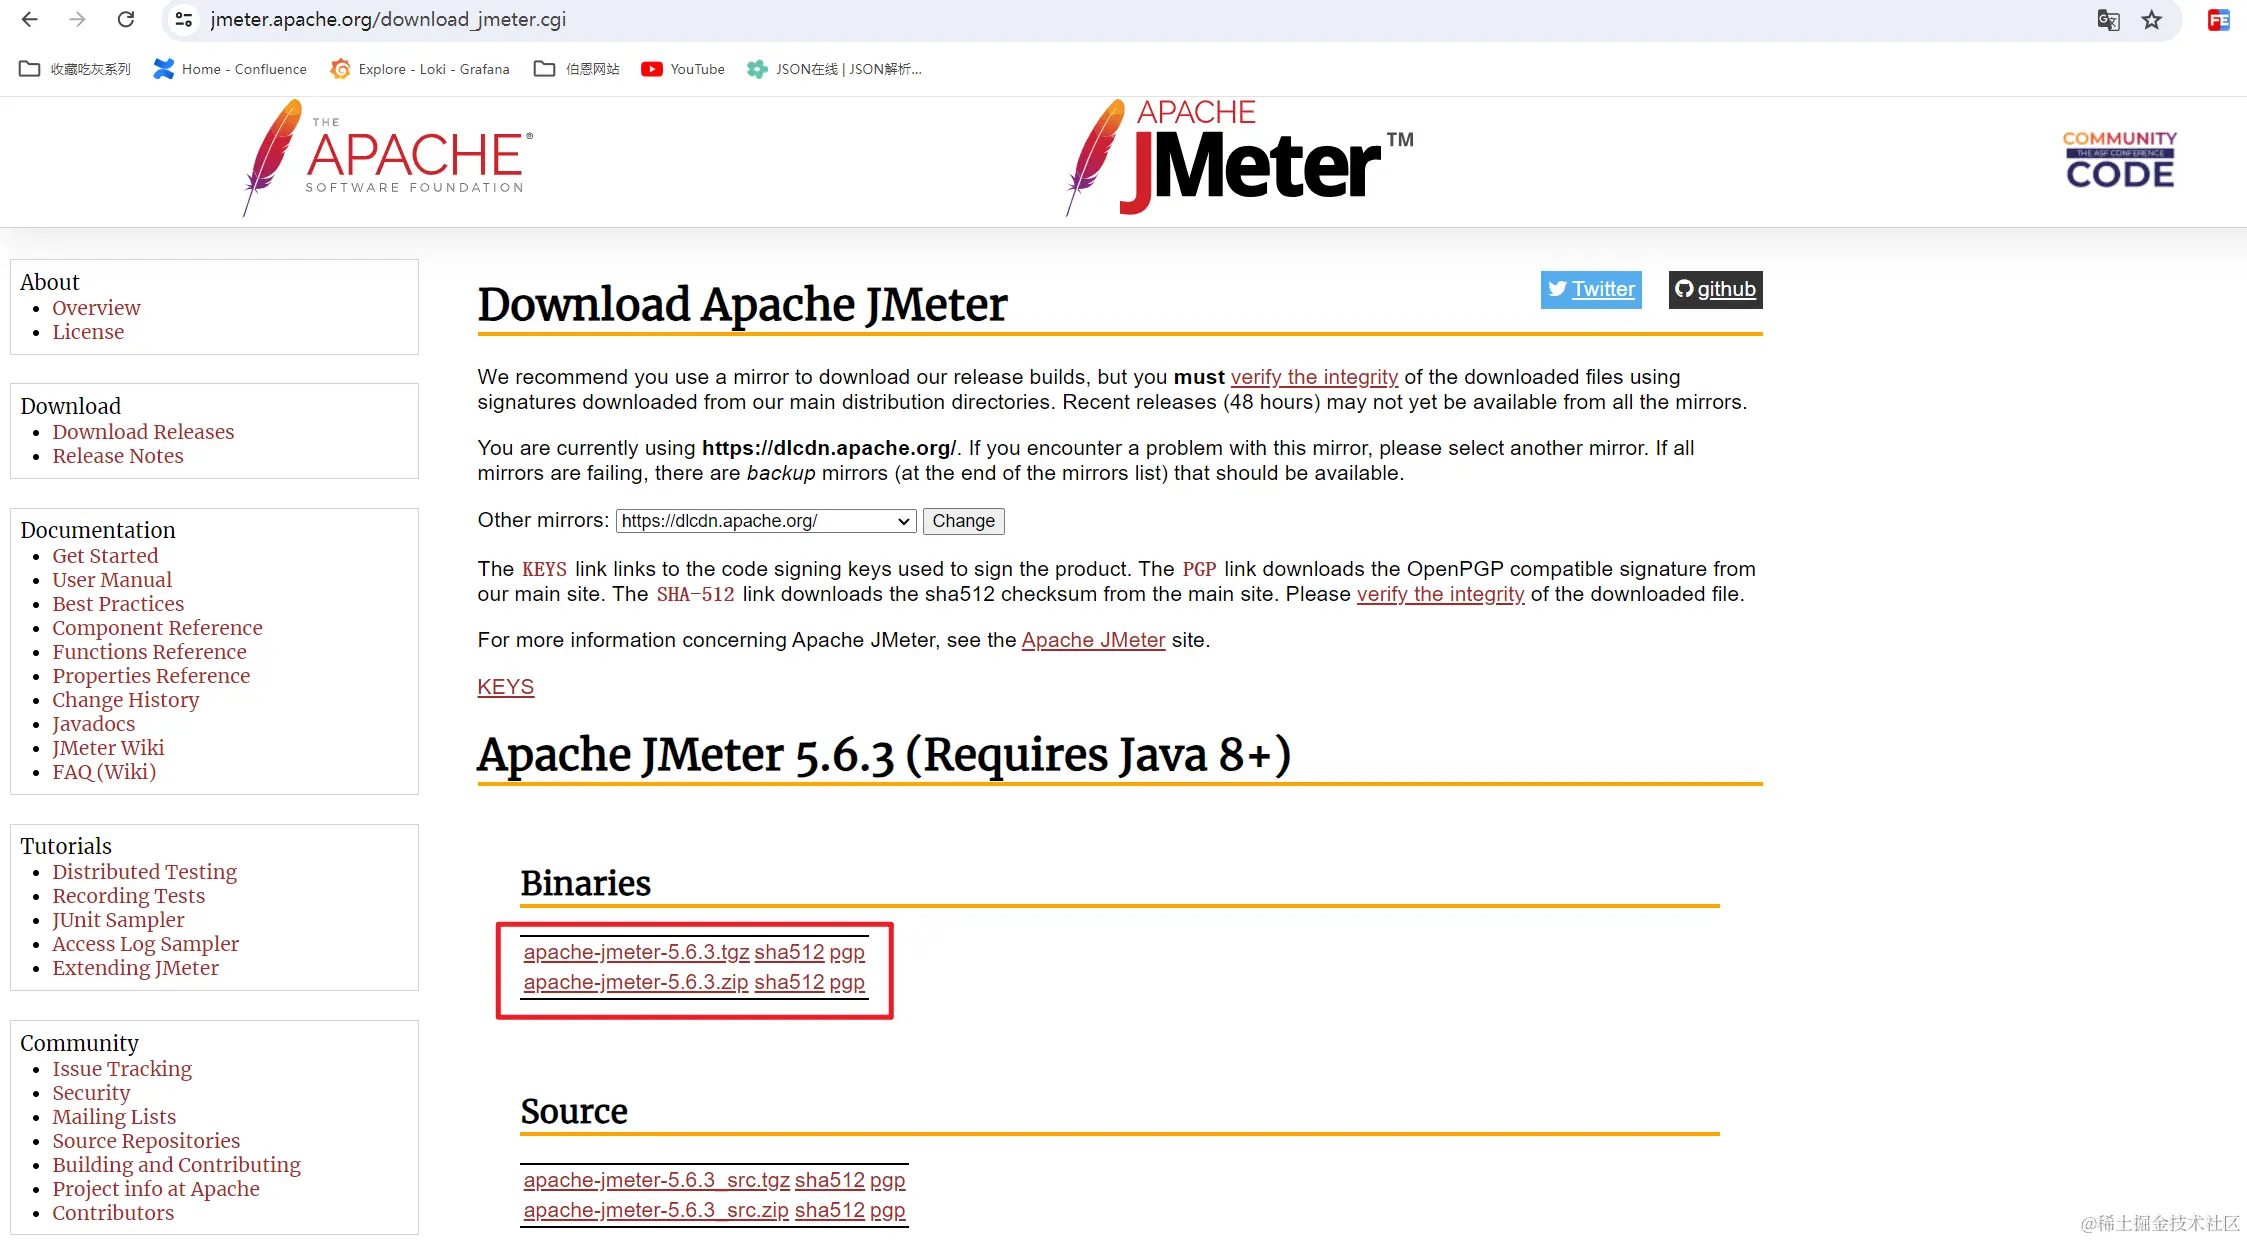Open the github button
This screenshot has height=1240, width=2247.
(1715, 289)
